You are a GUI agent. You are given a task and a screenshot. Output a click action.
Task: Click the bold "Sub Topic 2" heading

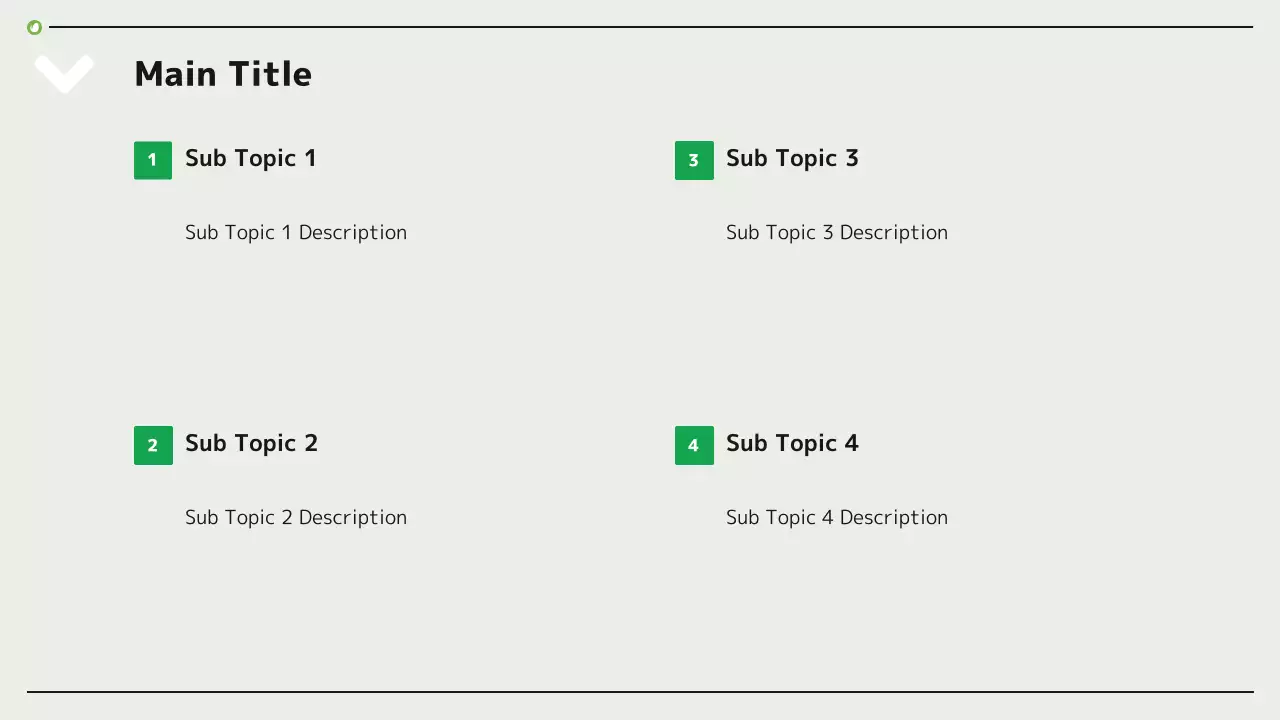point(251,443)
